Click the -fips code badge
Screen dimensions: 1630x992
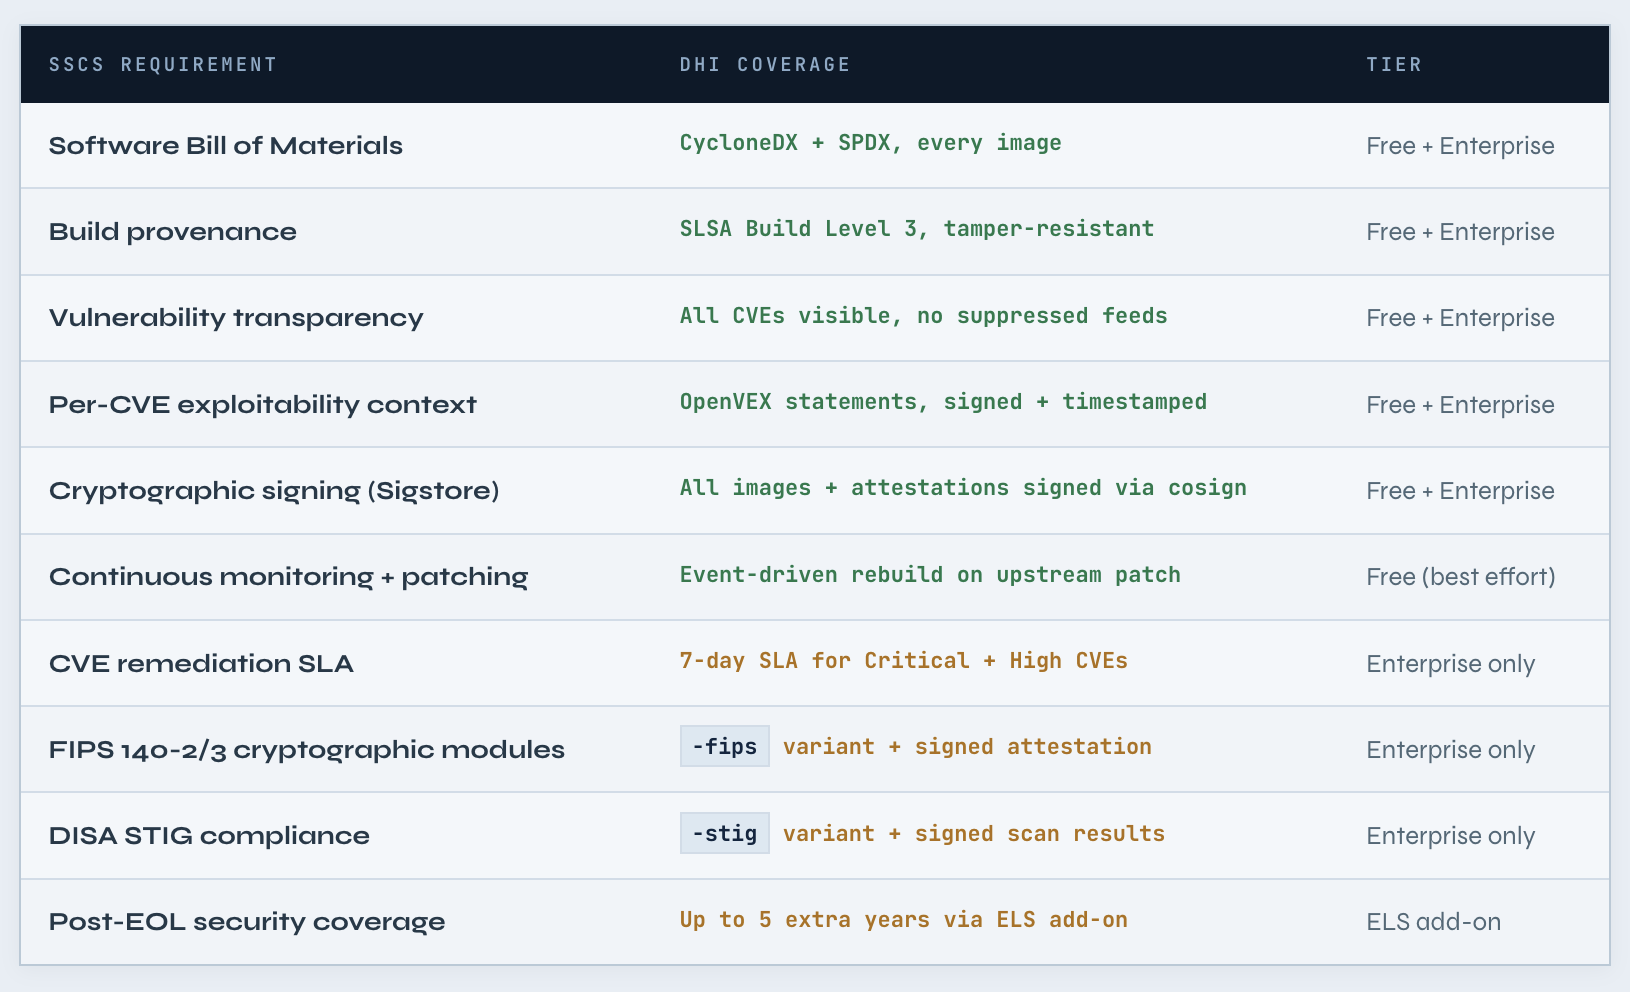point(725,747)
